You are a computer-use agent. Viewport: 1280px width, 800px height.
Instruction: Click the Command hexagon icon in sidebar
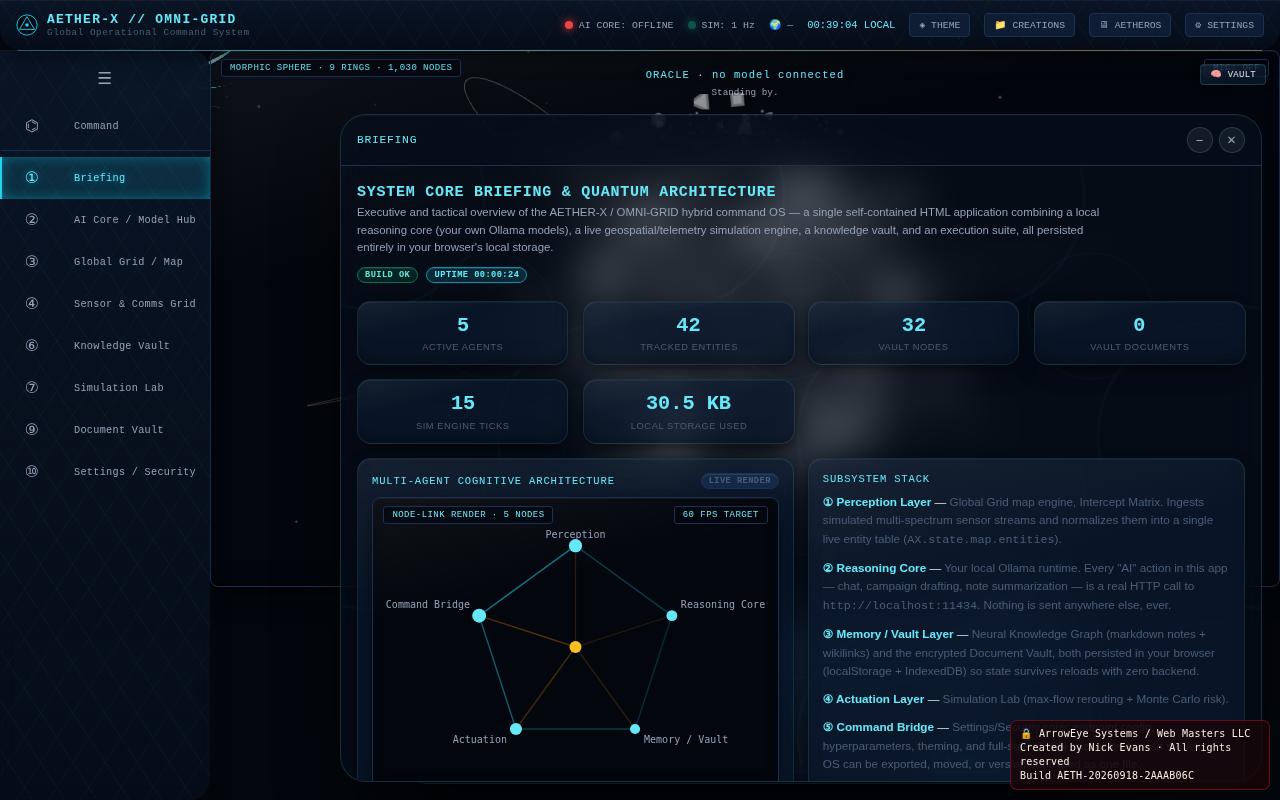pos(32,126)
